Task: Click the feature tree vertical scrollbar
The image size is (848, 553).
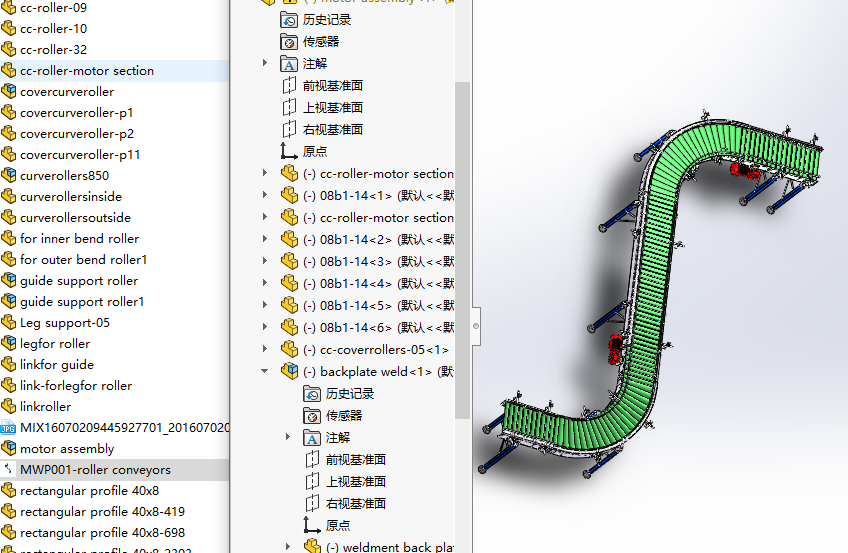Action: pyautogui.click(x=462, y=250)
